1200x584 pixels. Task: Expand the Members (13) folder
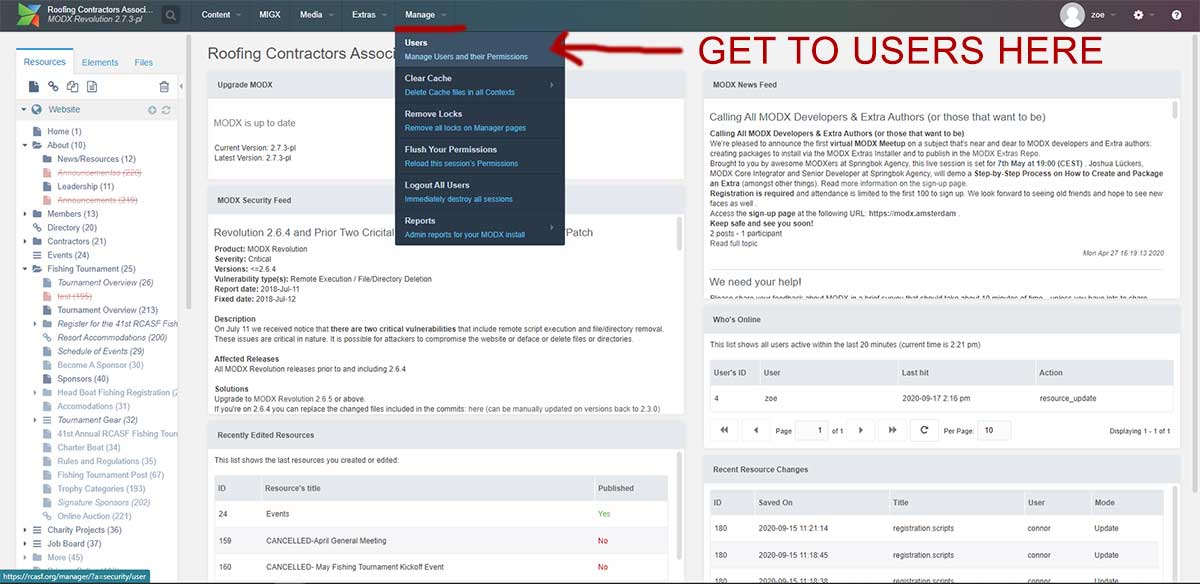tap(24, 214)
